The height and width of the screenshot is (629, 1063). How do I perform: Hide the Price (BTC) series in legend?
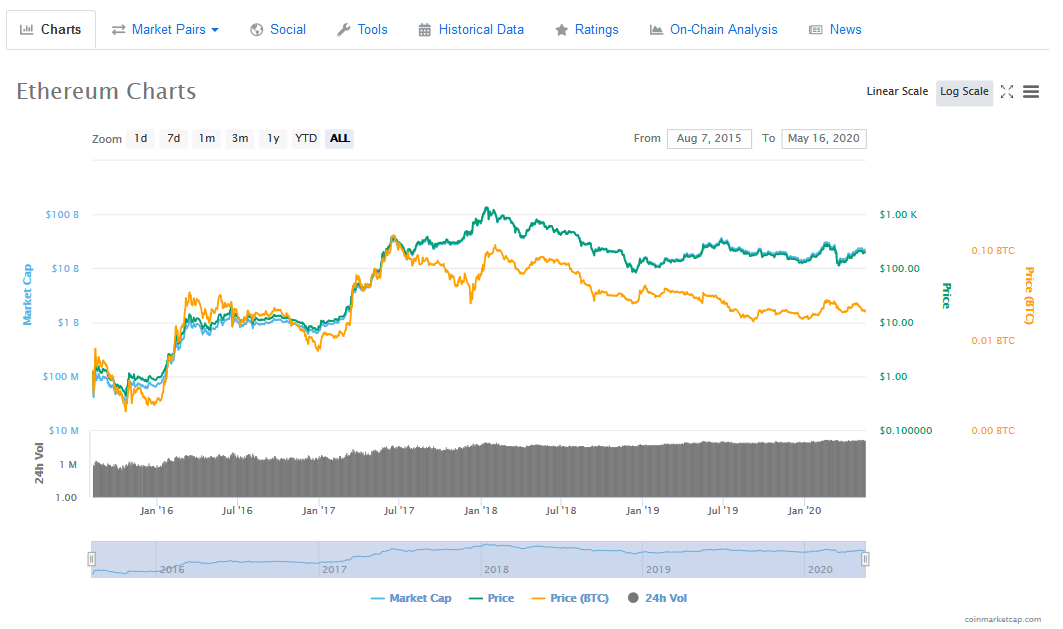click(569, 598)
